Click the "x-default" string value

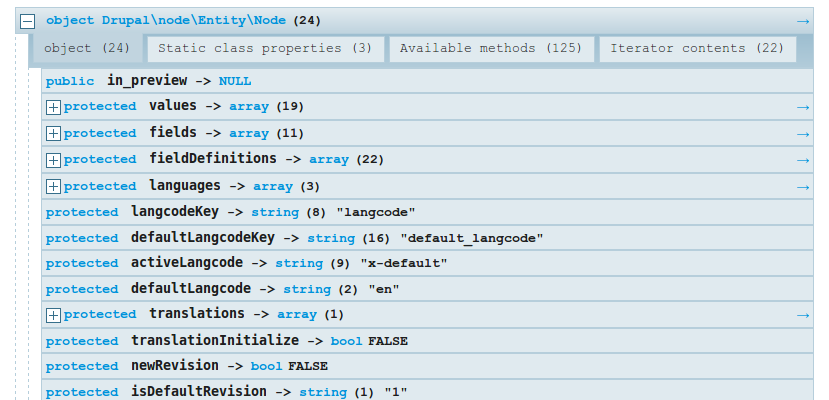pos(404,263)
